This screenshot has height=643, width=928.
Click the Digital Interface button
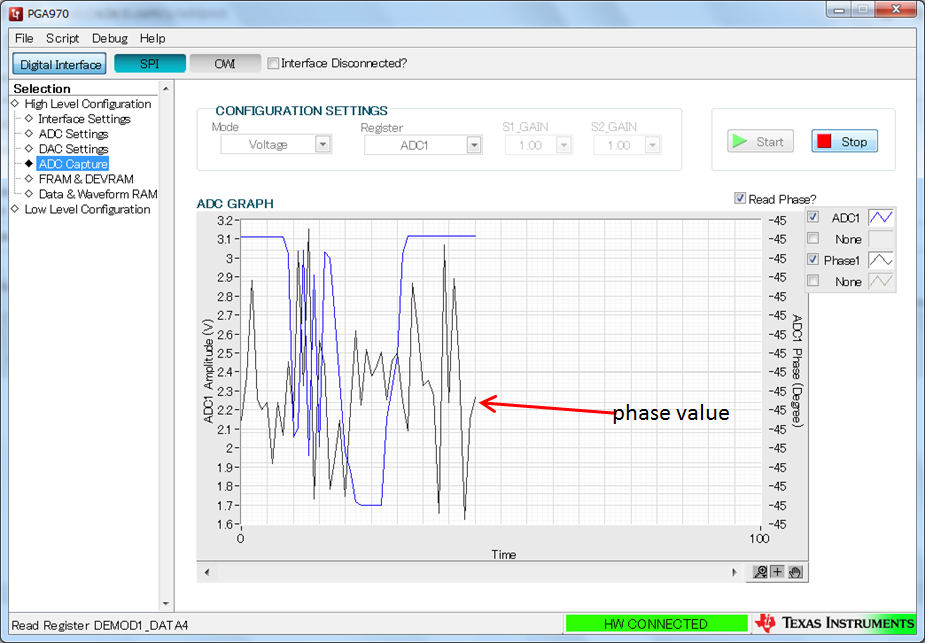click(x=60, y=64)
